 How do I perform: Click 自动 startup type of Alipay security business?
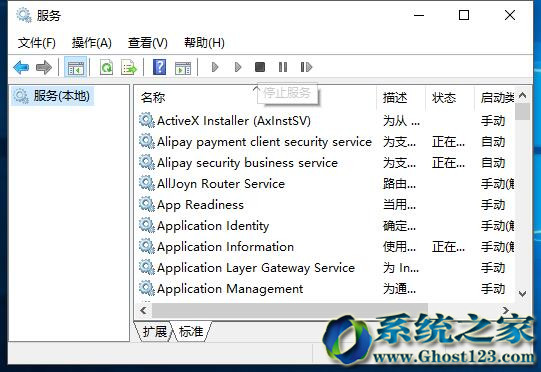pos(493,163)
